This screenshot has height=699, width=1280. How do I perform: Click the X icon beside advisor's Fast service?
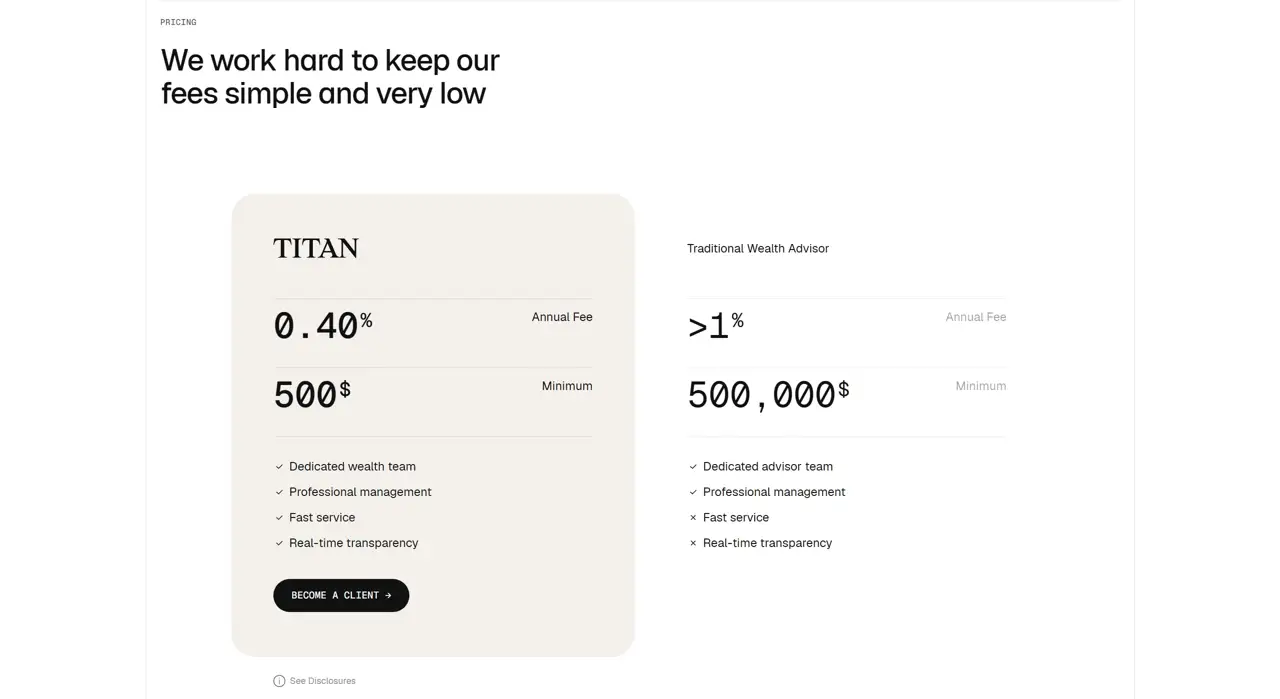pyautogui.click(x=693, y=518)
